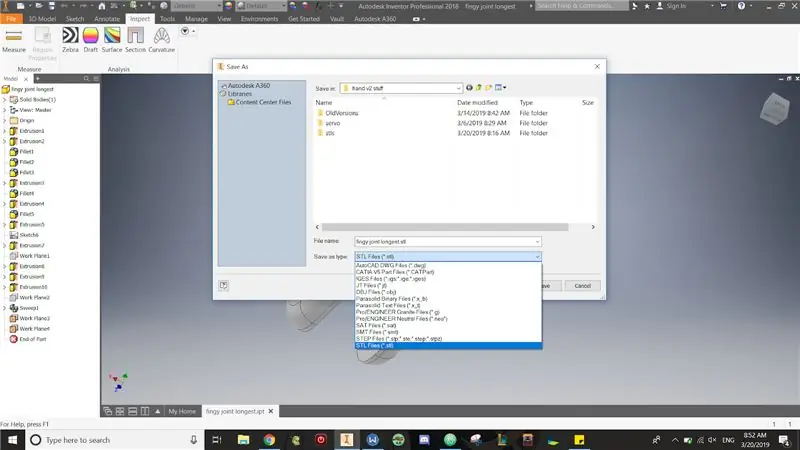Go up one folder level in Save As
The height and width of the screenshot is (450, 800).
479,88
